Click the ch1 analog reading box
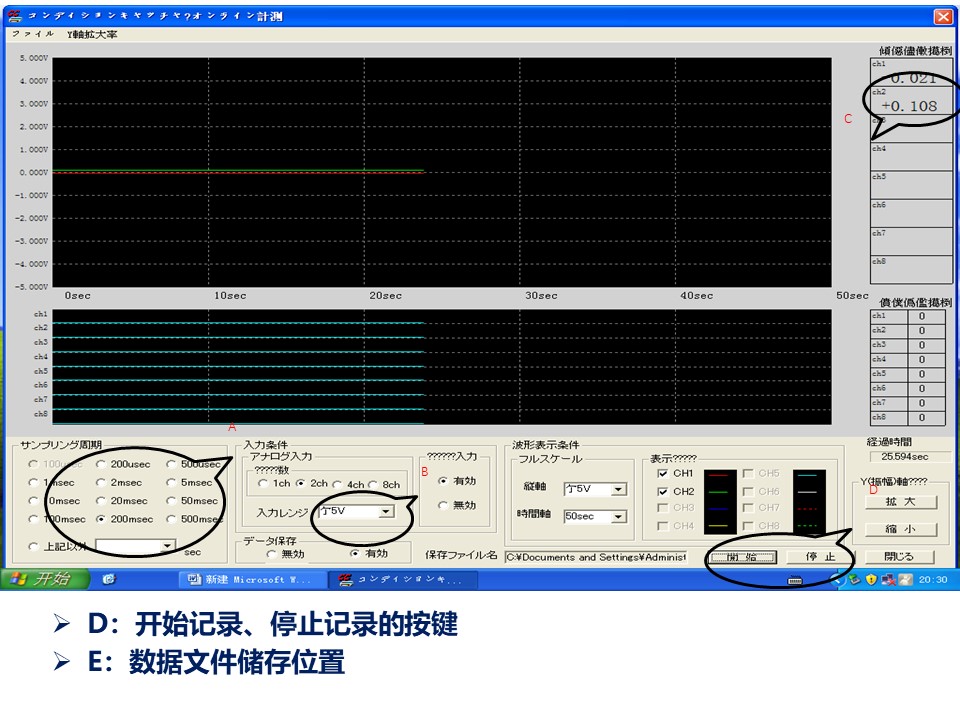 click(912, 72)
